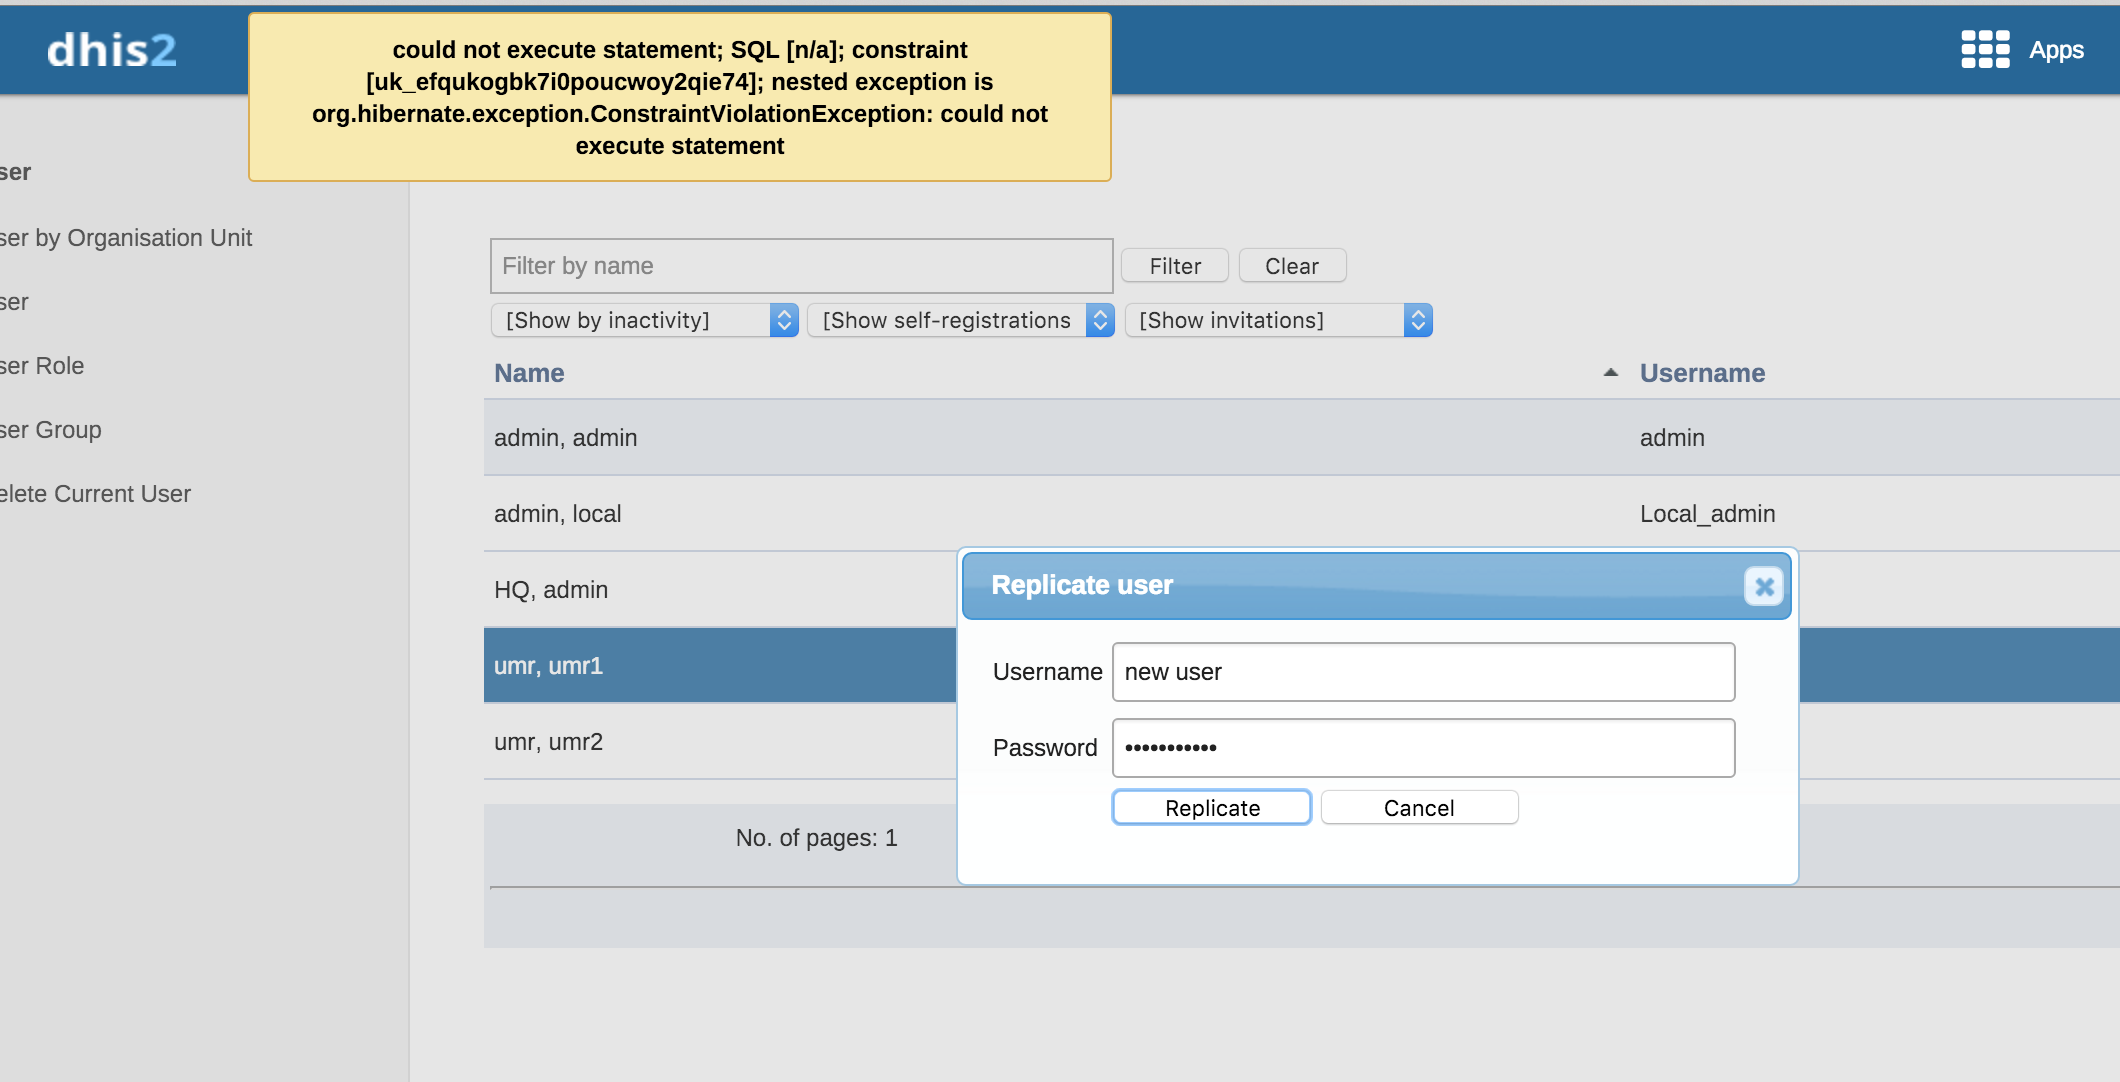Screen dimensions: 2120x1082
Task: Click the Replicate button
Action: pyautogui.click(x=1211, y=808)
